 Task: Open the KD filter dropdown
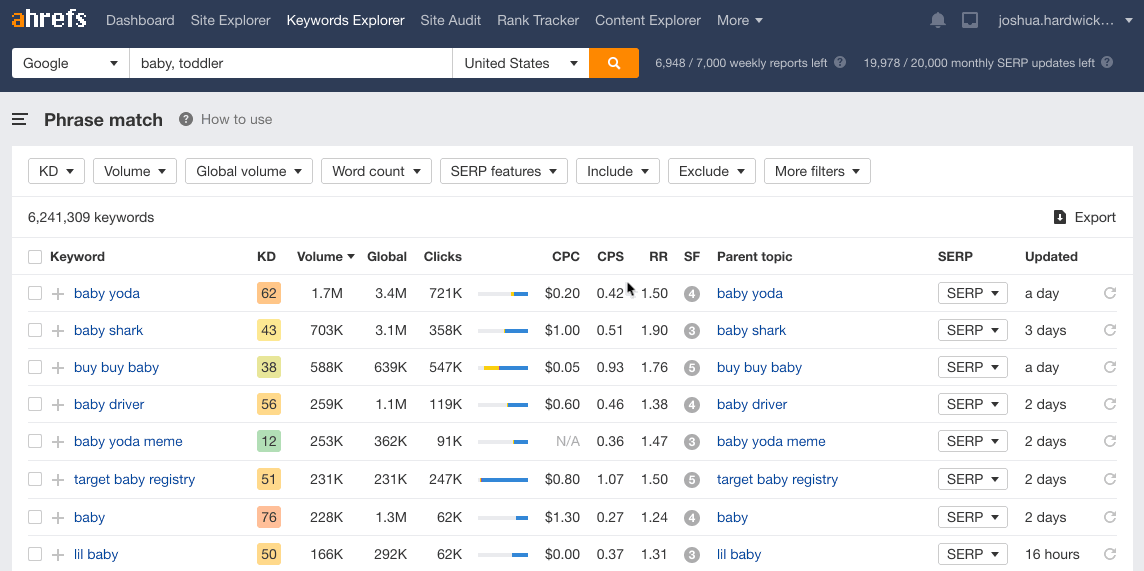pos(56,171)
